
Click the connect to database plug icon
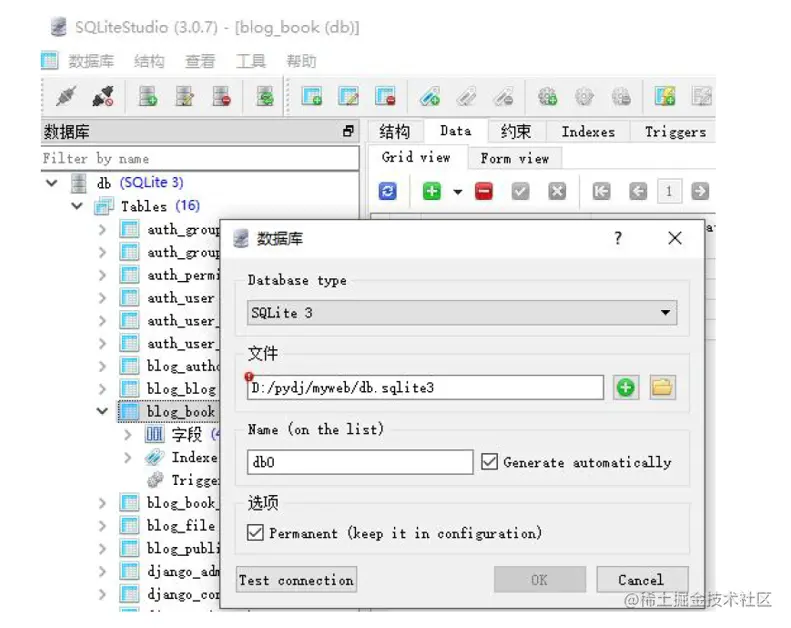point(66,96)
